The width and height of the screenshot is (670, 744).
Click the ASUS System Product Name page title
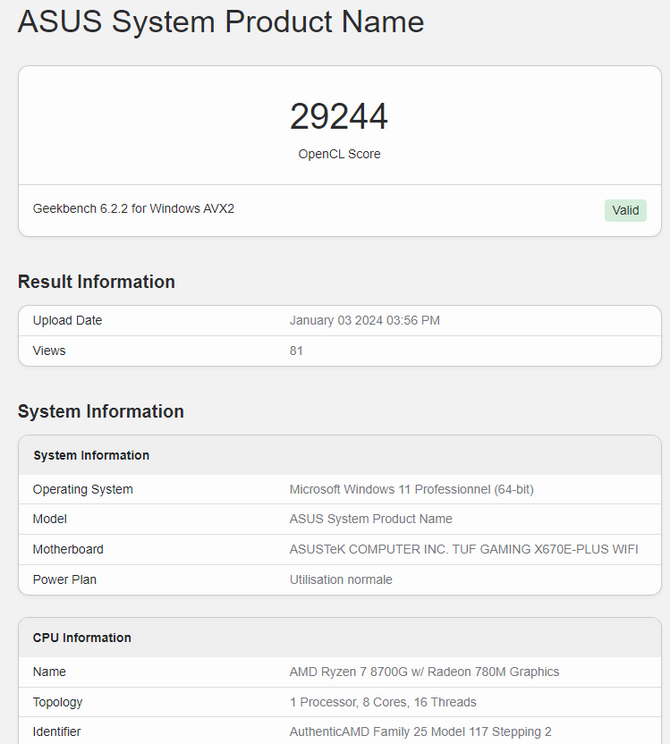coord(221,21)
